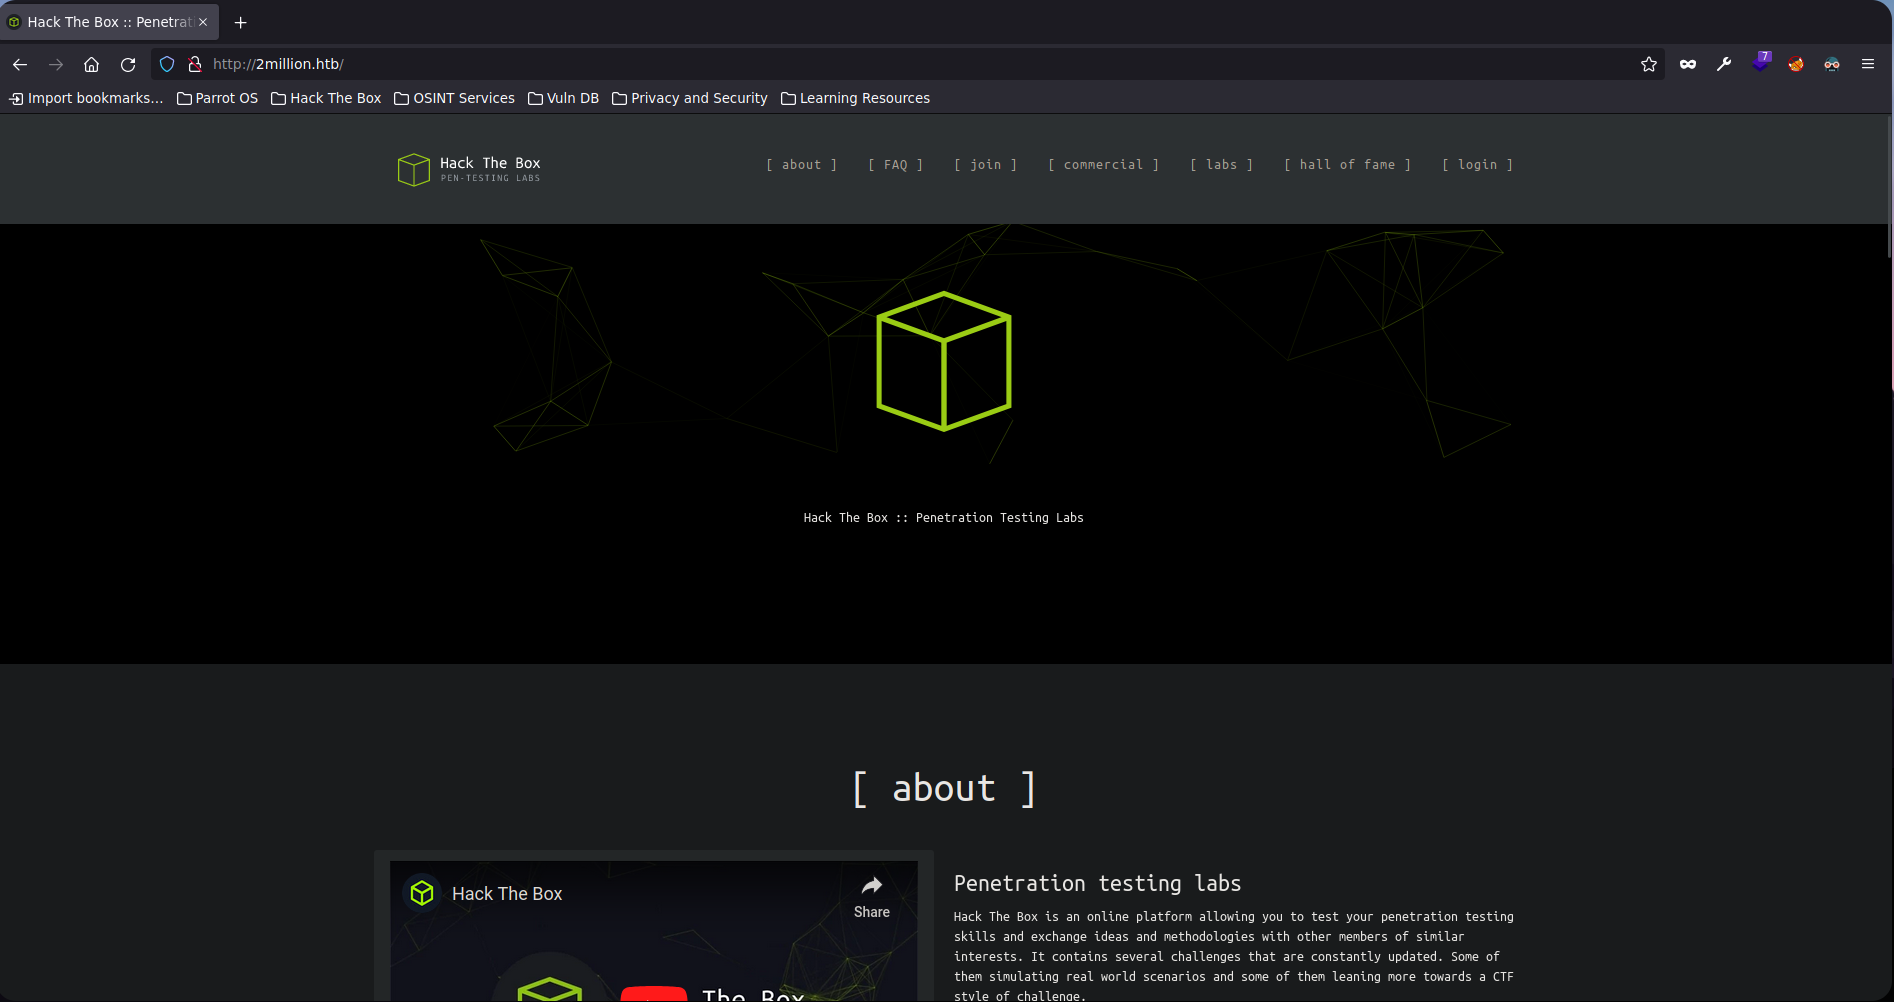
Task: Click the [ about ] section heading
Action: point(944,789)
